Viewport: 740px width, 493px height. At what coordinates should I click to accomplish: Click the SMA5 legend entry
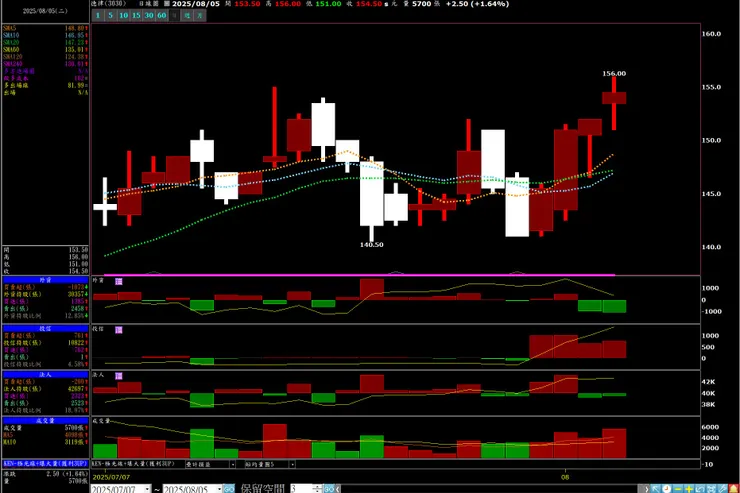click(x=45, y=28)
